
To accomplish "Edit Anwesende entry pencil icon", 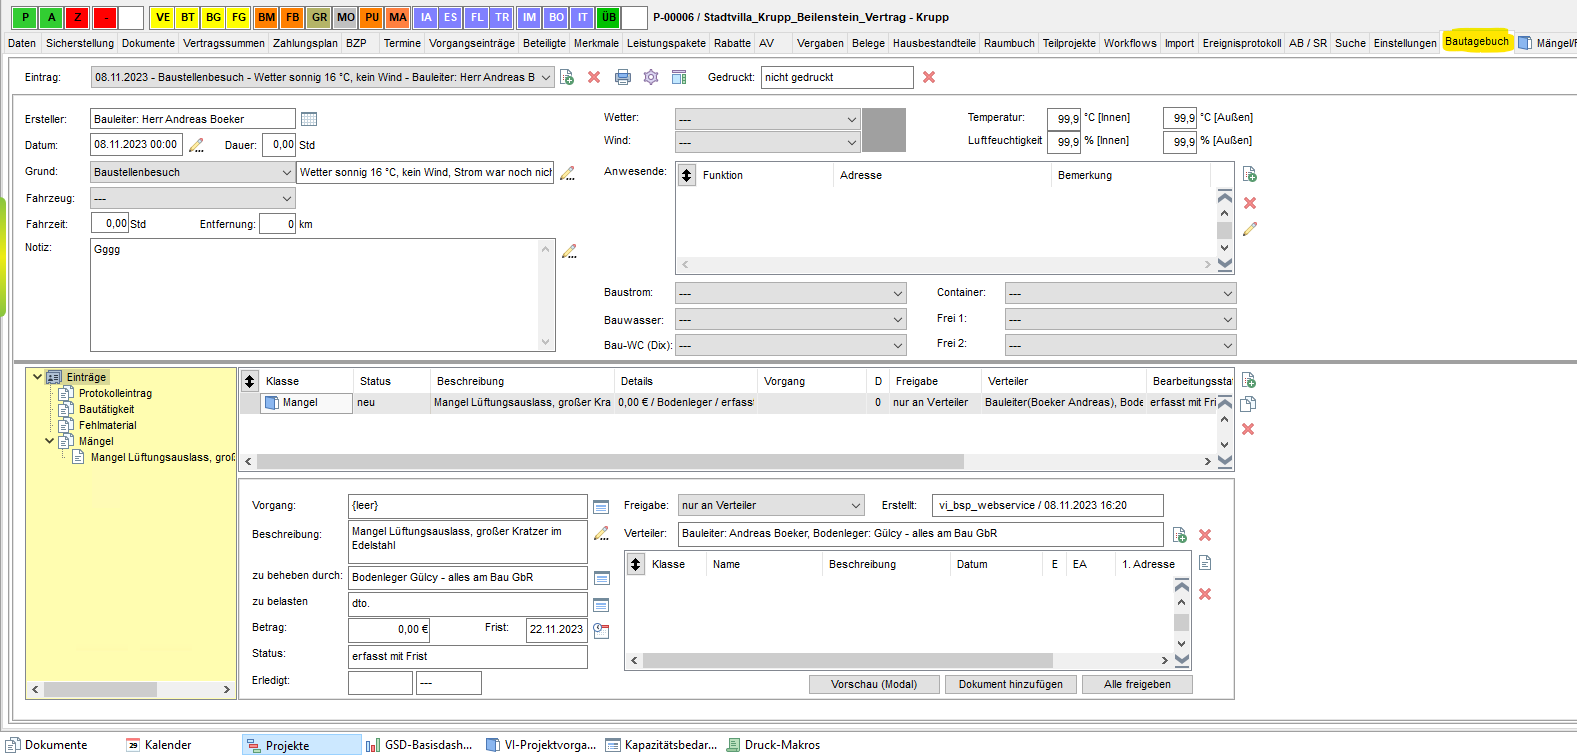I will 1250,229.
